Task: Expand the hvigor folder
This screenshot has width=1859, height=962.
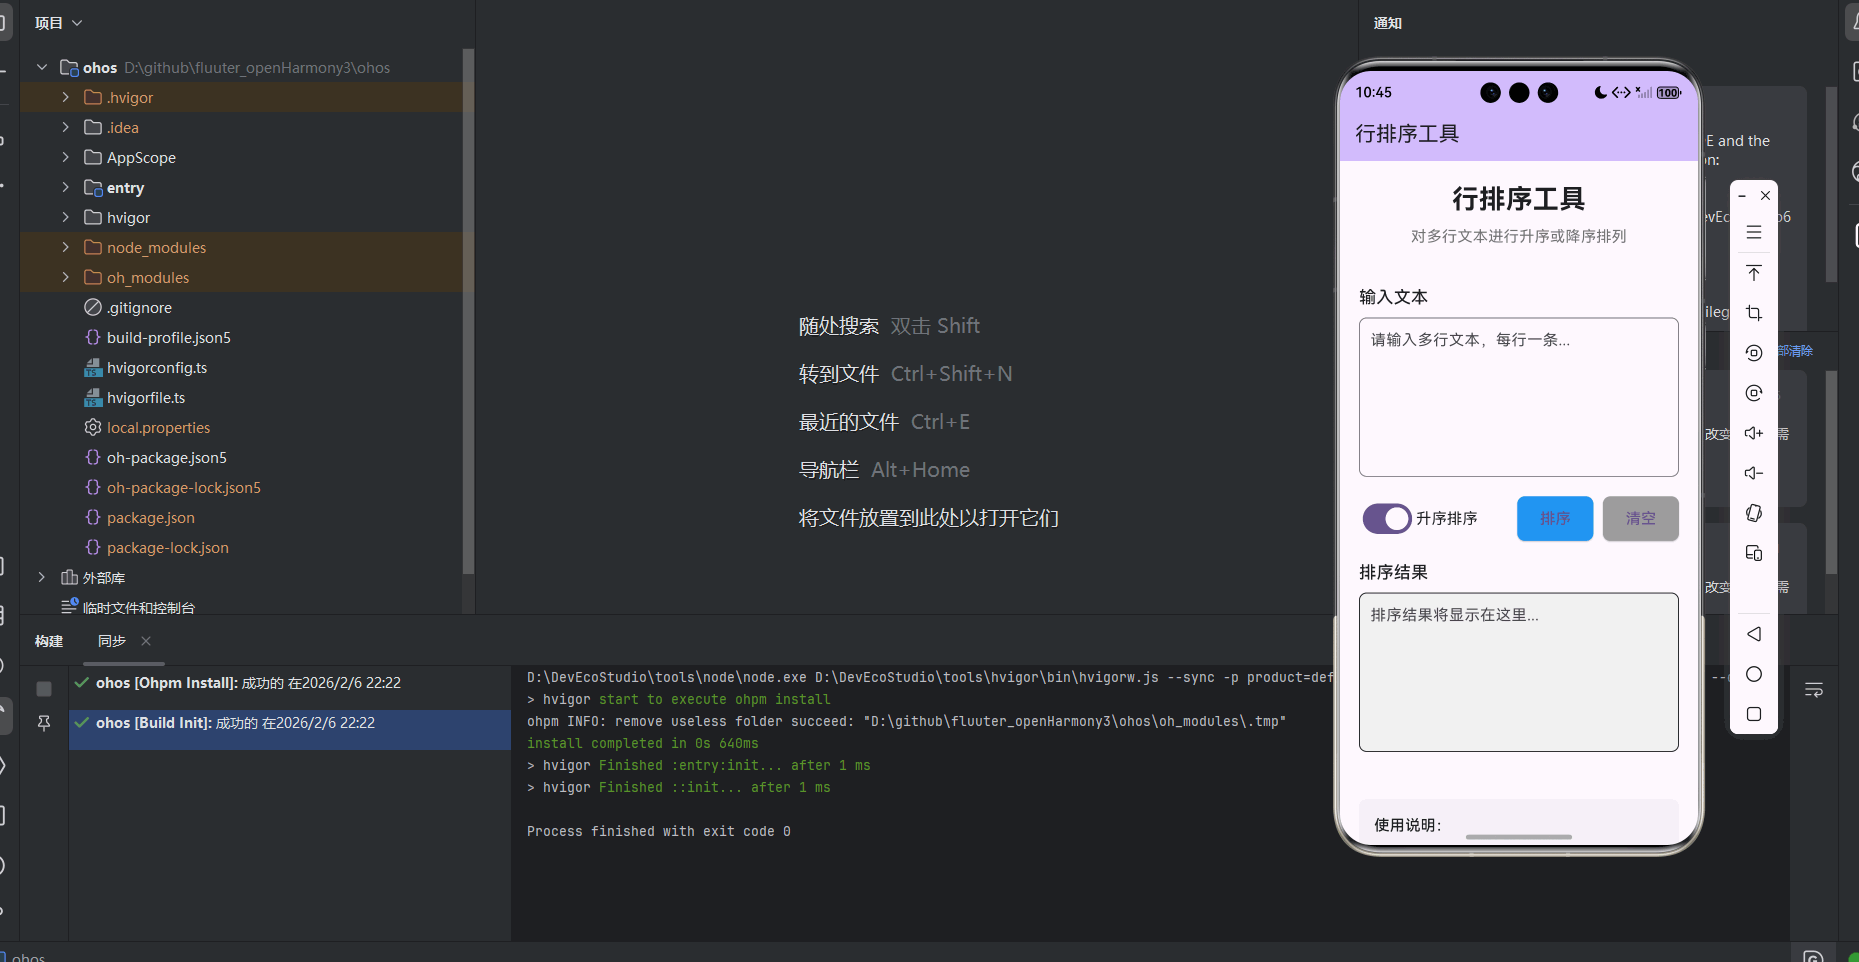Action: pyautogui.click(x=66, y=217)
